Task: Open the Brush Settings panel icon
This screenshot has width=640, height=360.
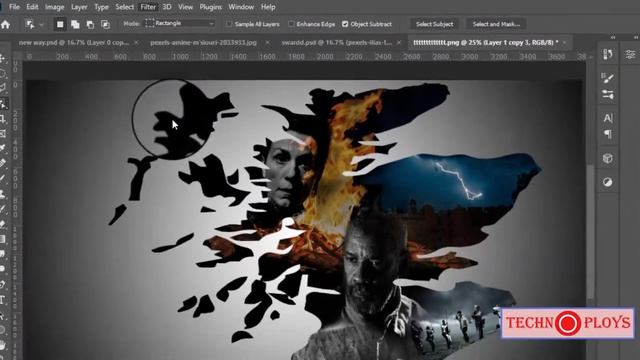Action: 608,78
